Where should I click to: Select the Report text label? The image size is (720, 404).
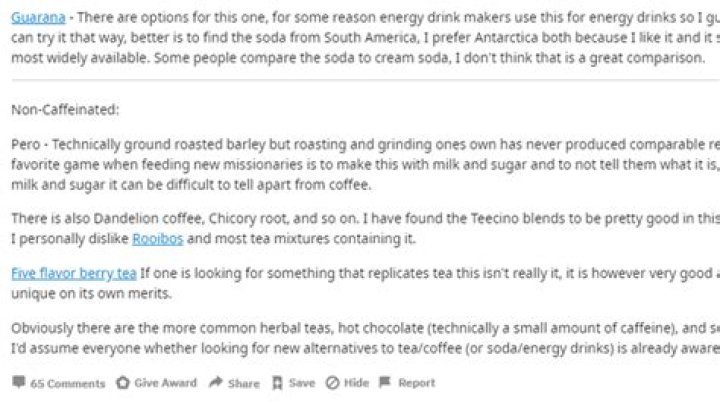click(x=417, y=383)
